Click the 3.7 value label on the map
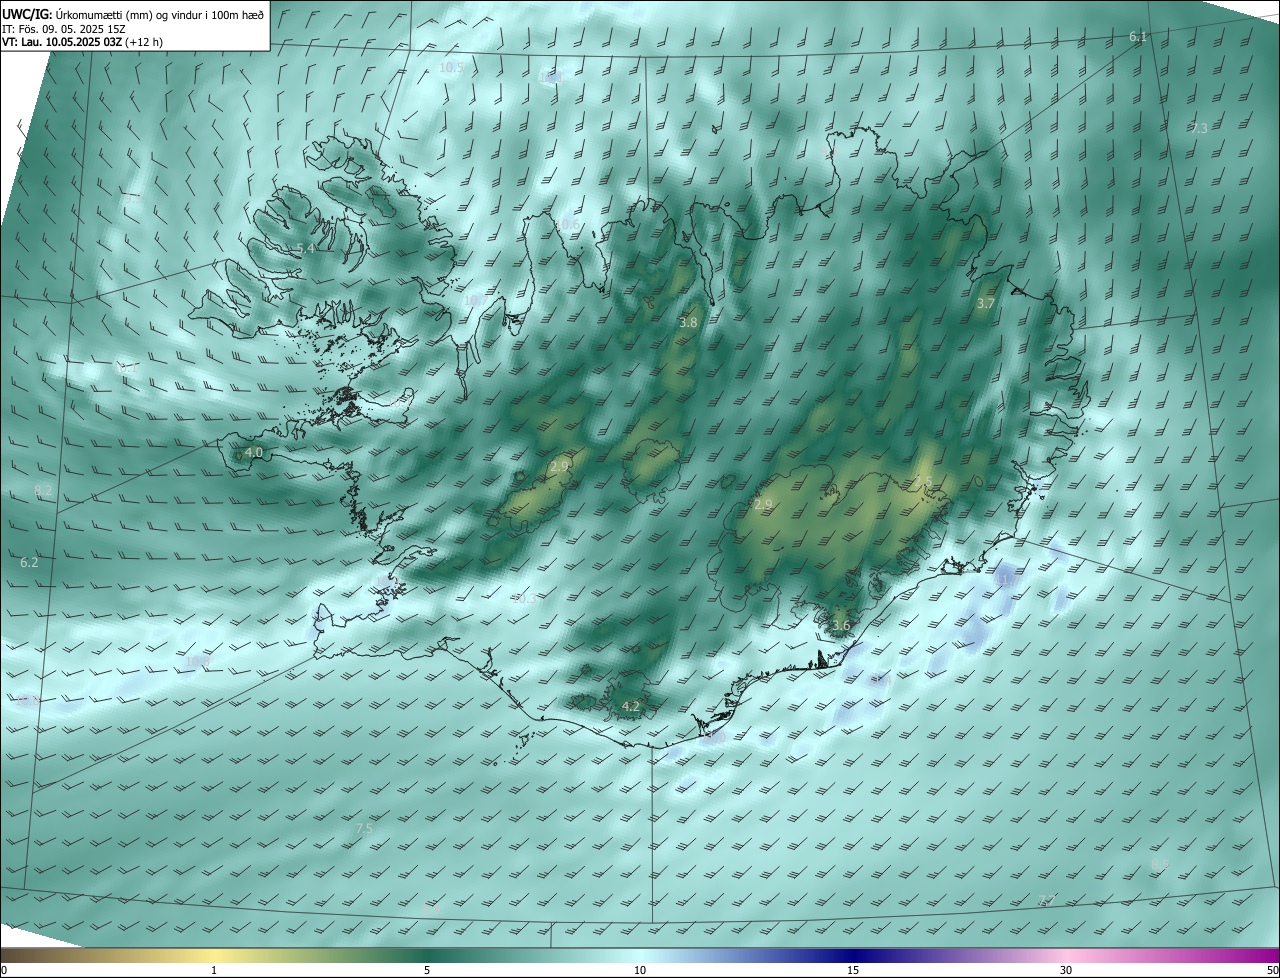 pos(986,303)
